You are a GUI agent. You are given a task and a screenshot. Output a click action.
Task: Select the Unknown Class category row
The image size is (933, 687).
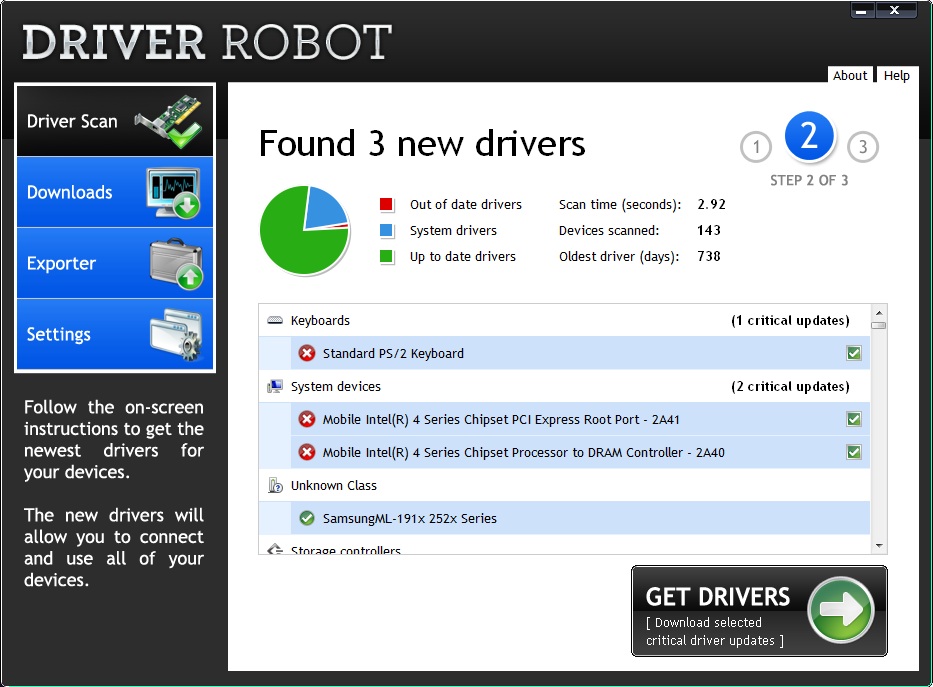click(564, 485)
